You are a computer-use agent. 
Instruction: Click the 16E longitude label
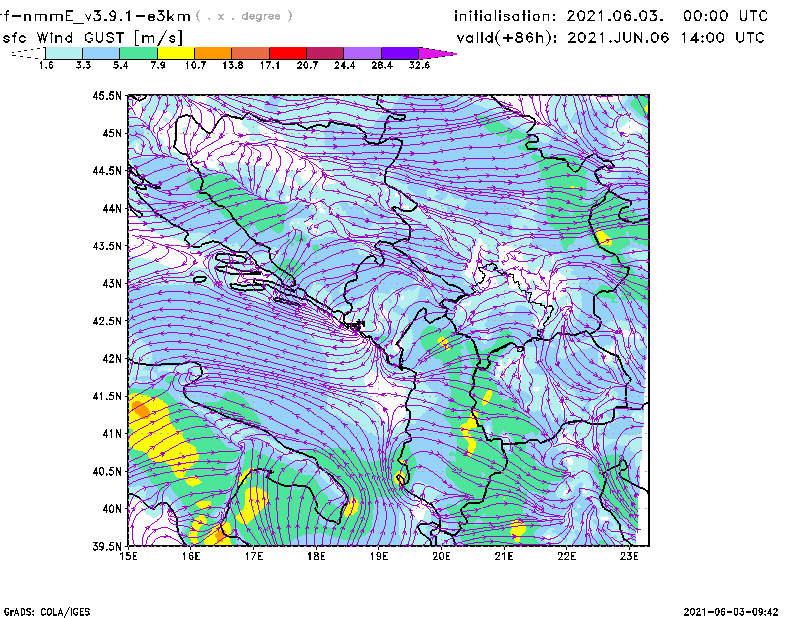(x=191, y=556)
